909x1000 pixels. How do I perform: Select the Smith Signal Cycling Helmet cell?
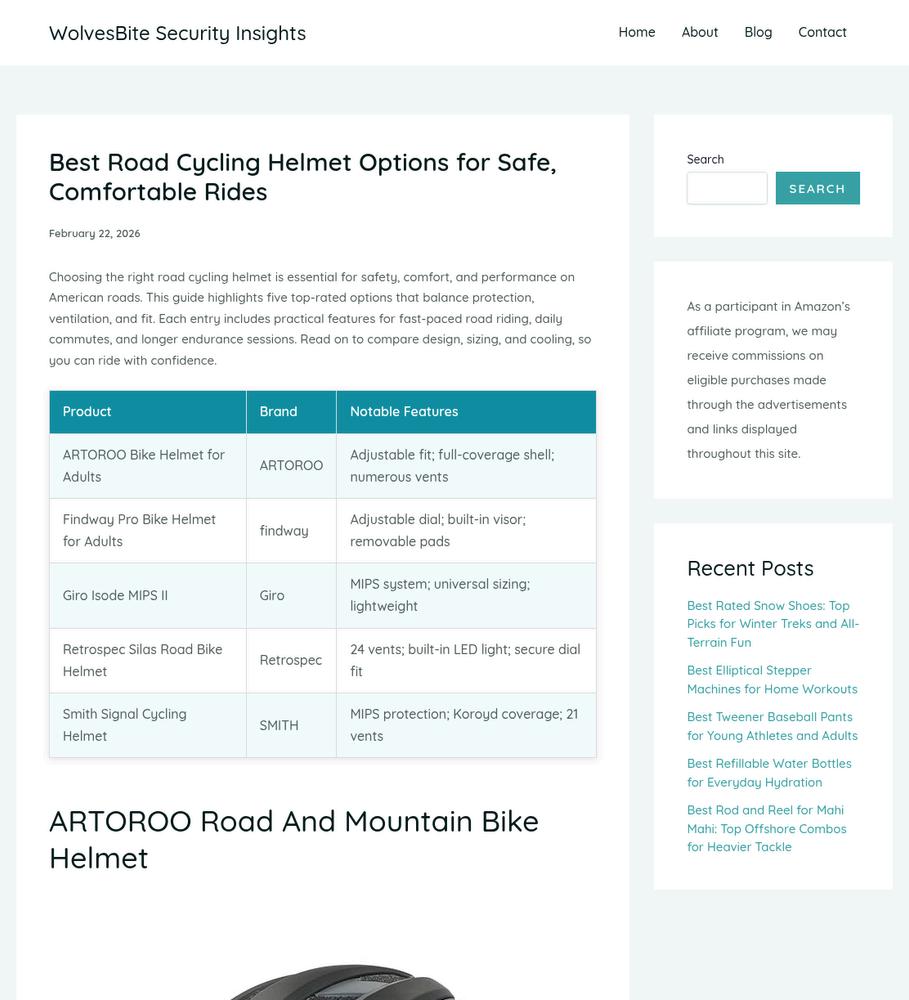click(x=147, y=725)
